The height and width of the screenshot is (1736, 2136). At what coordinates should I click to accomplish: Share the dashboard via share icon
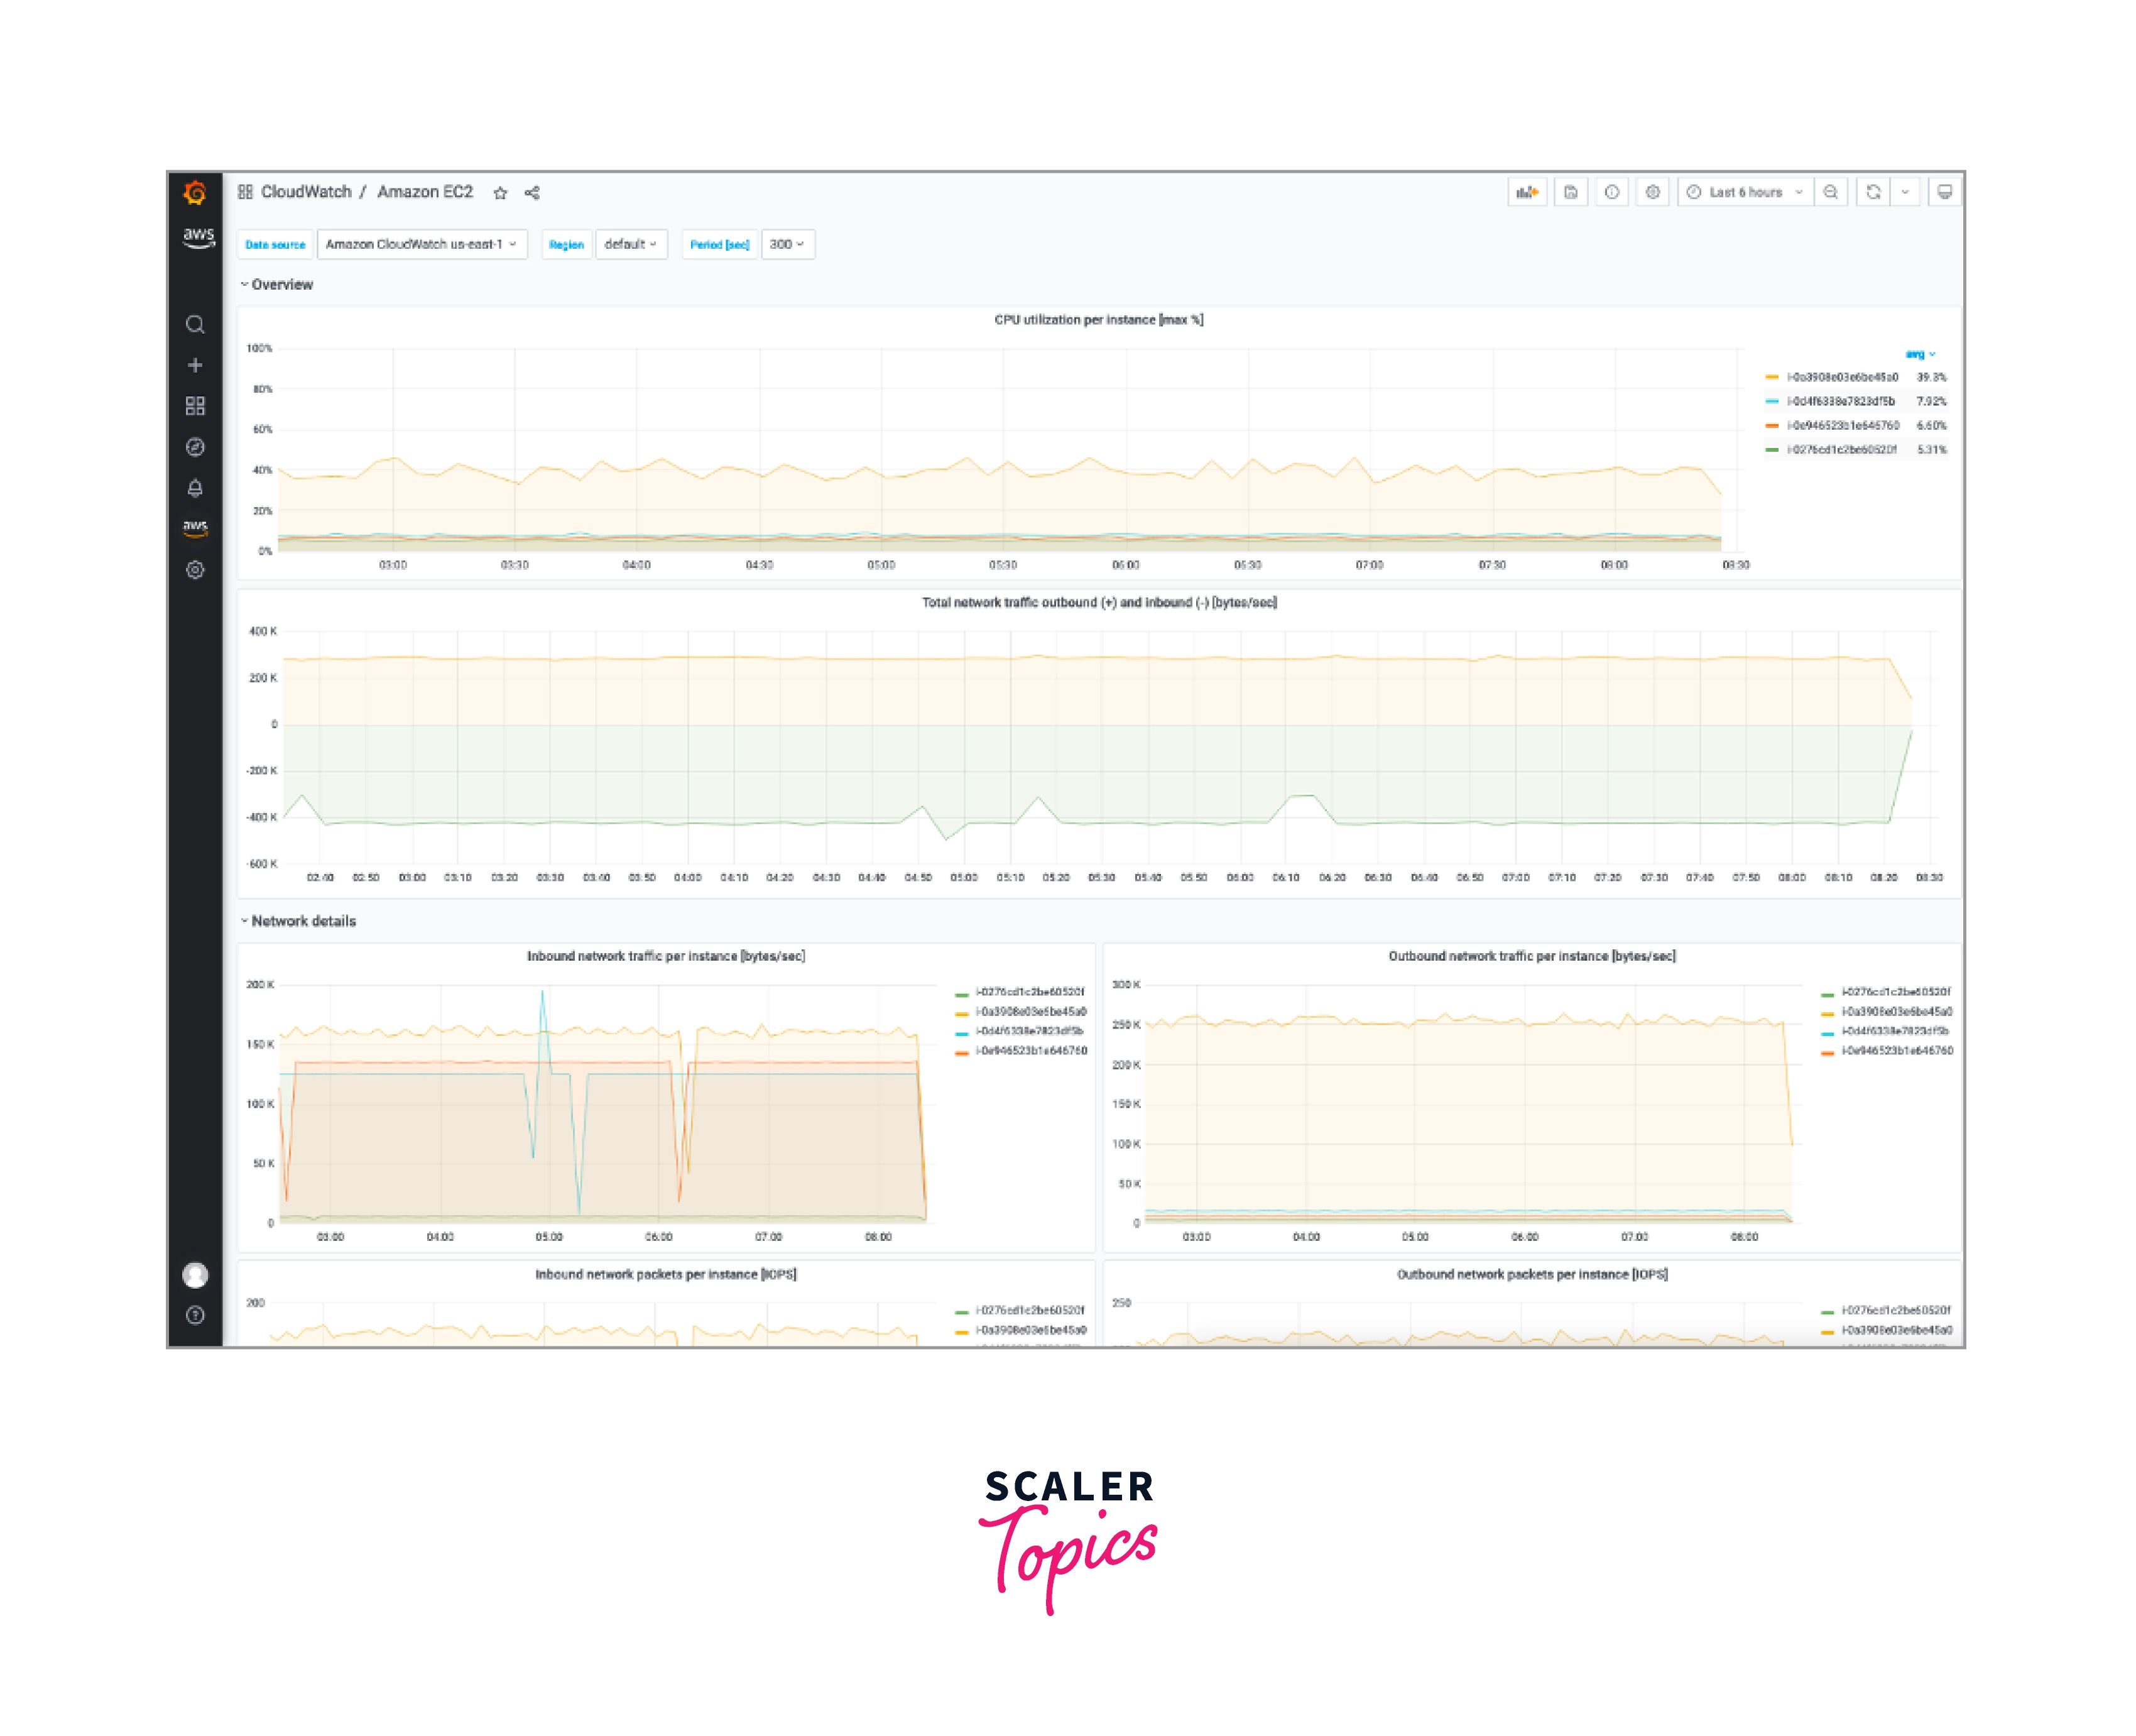click(532, 193)
